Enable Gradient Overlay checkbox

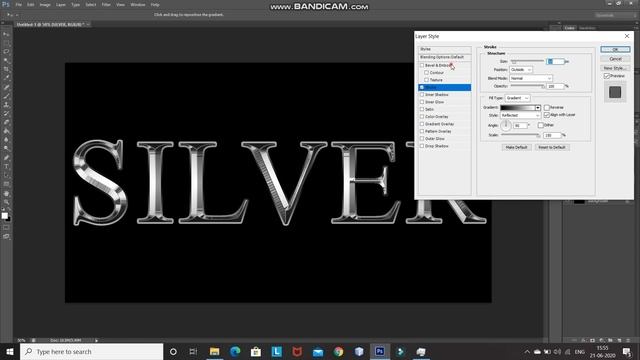point(422,124)
